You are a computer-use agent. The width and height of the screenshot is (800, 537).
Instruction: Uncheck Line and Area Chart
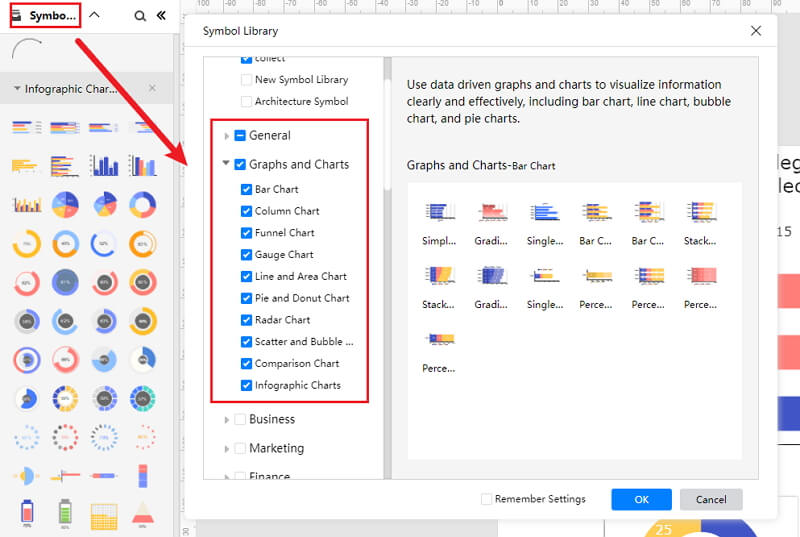(x=246, y=276)
